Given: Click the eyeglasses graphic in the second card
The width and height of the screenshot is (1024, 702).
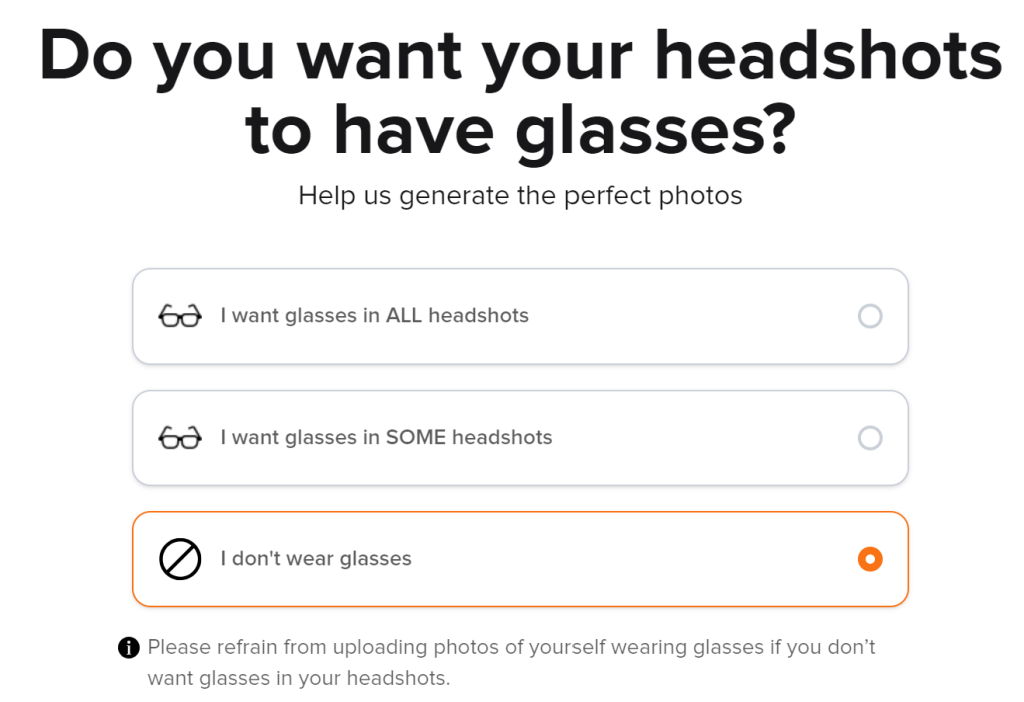Looking at the screenshot, I should (x=179, y=437).
